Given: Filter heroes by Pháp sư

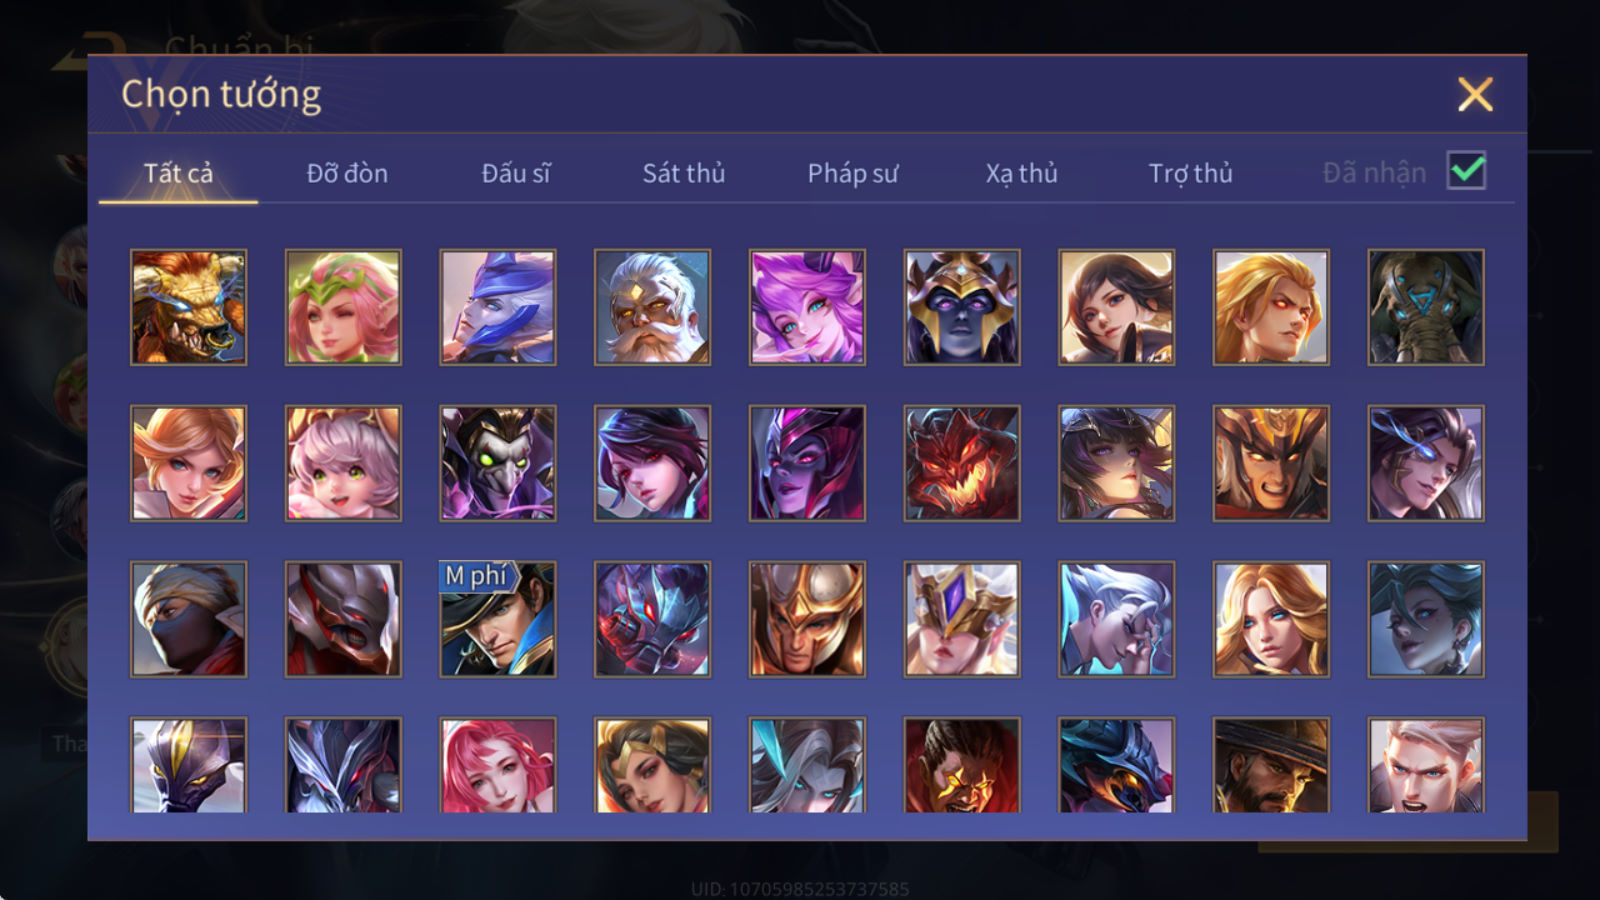Looking at the screenshot, I should (x=852, y=173).
